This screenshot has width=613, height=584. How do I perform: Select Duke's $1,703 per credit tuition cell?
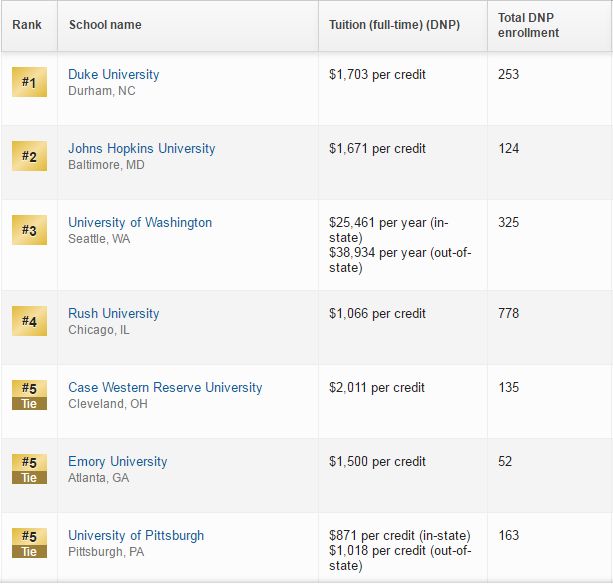(x=377, y=74)
